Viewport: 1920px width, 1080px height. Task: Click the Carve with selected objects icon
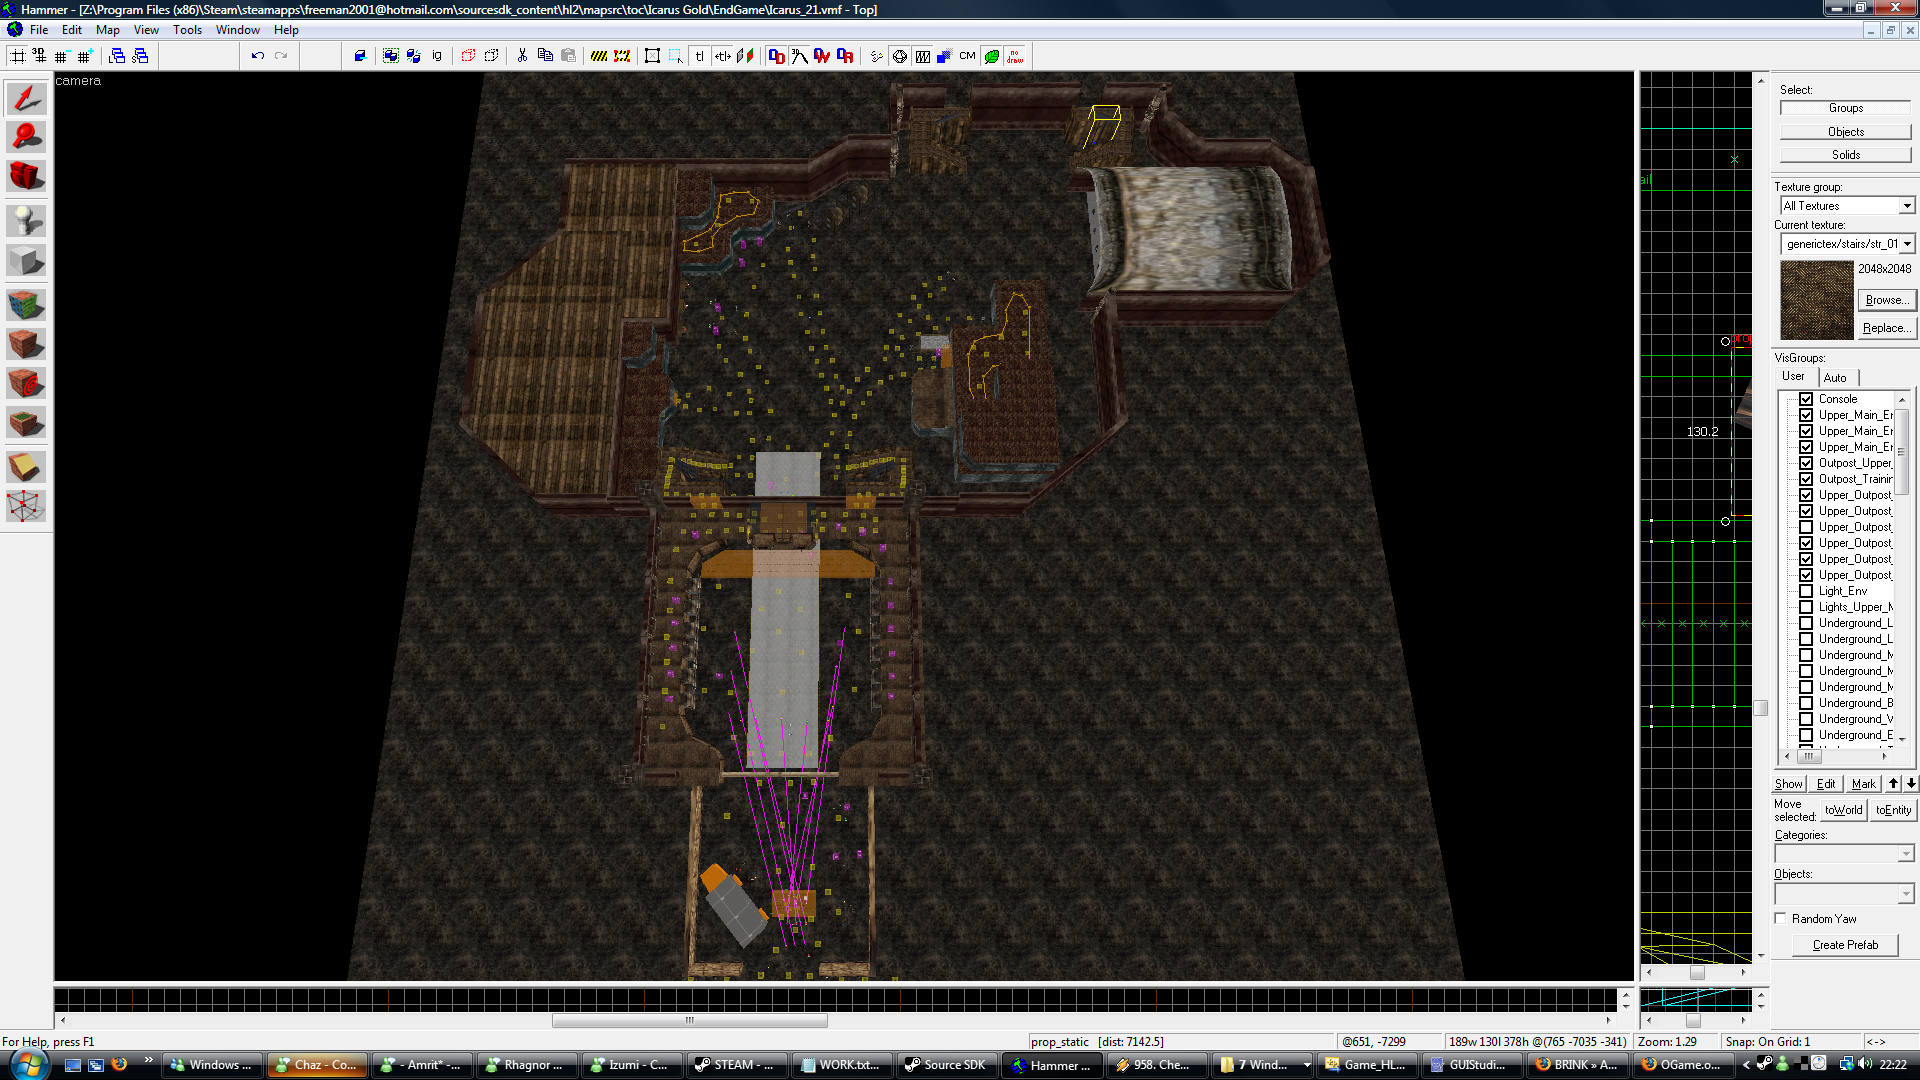tap(360, 56)
